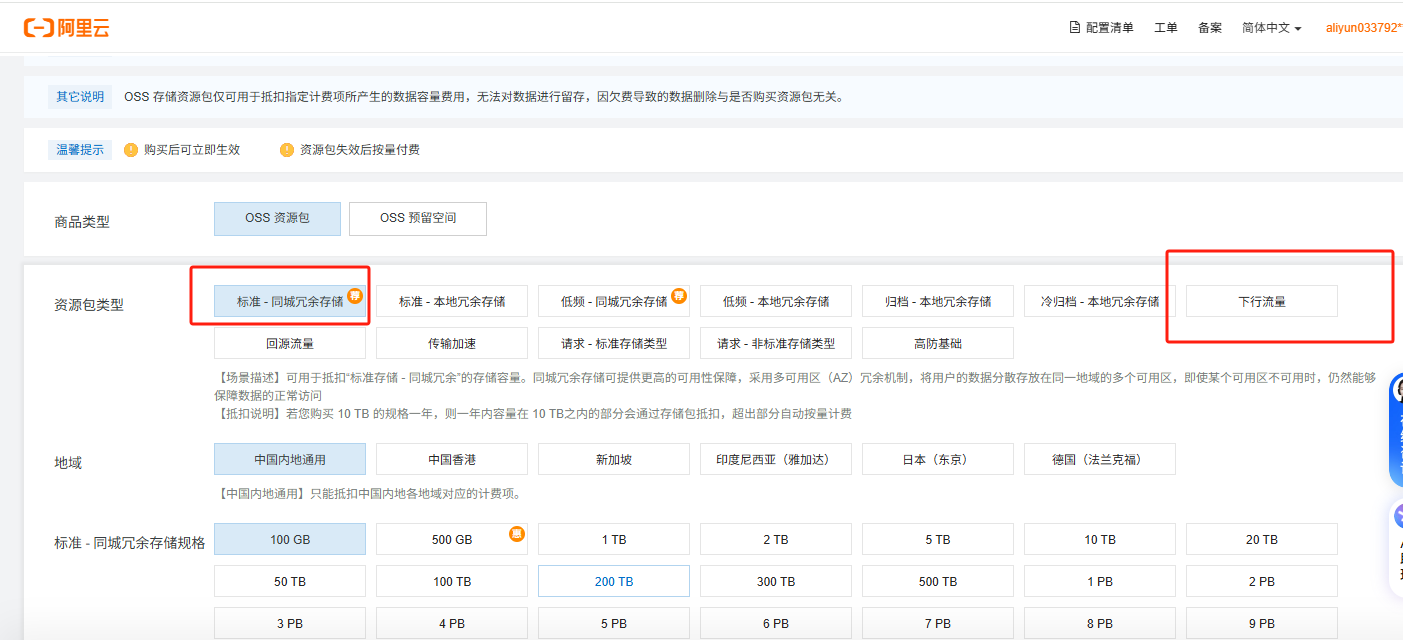Screen dimensions: 1403x640
Task: Set storage size to 5 PB
Action: [x=614, y=623]
